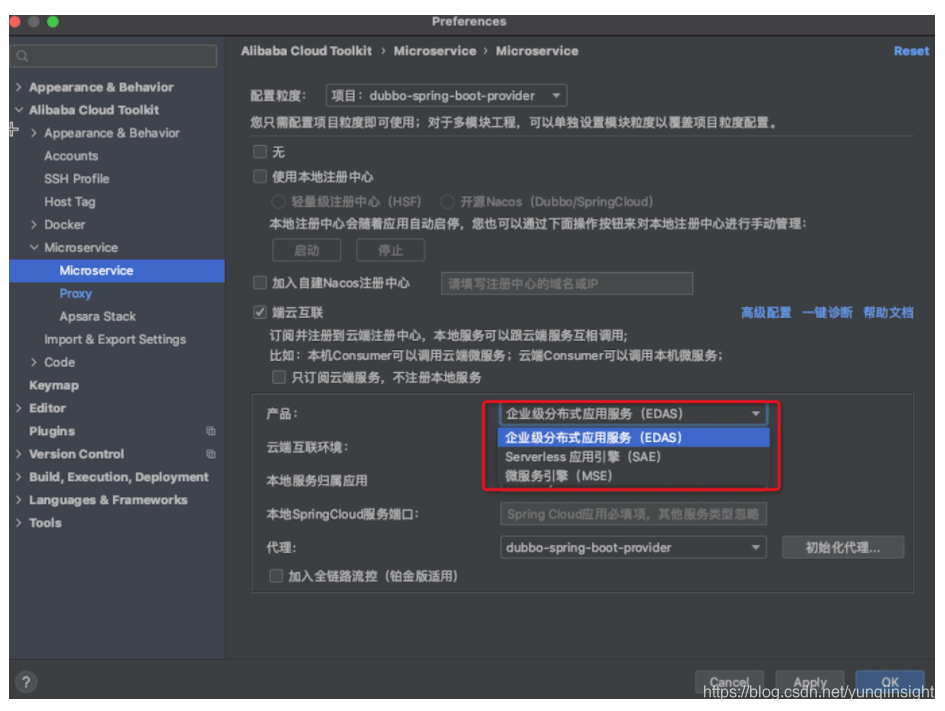The width and height of the screenshot is (945, 711).
Task: Open the Keymap settings
Action: point(54,385)
